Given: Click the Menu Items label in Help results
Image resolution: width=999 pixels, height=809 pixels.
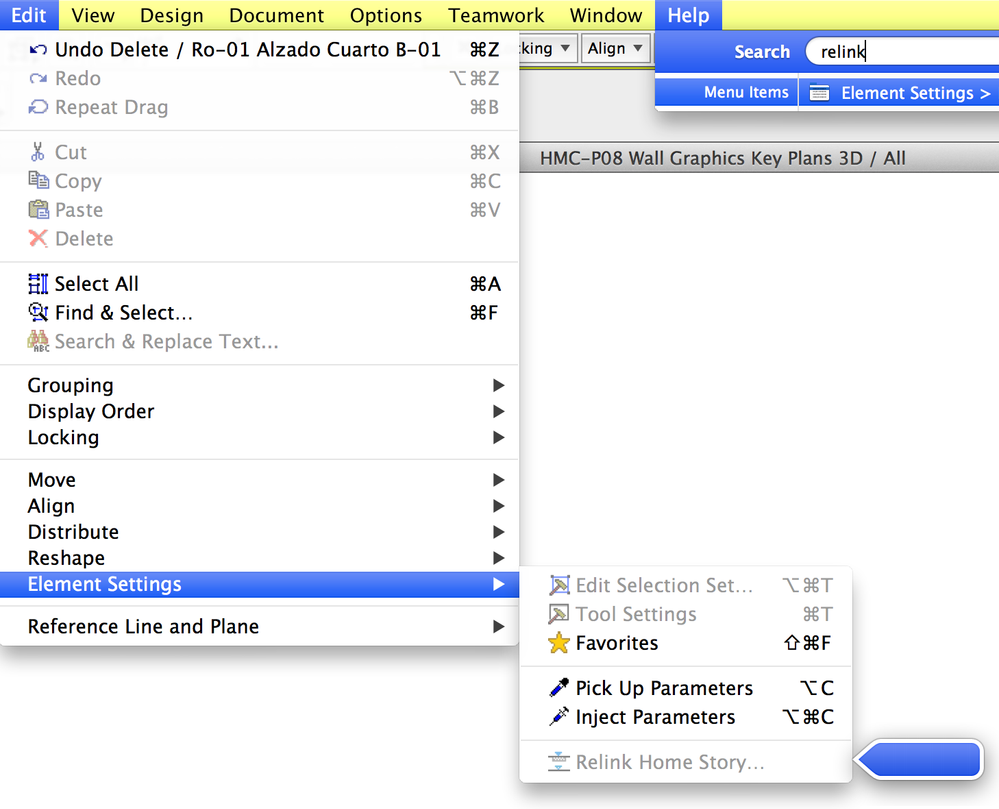Looking at the screenshot, I should [746, 92].
